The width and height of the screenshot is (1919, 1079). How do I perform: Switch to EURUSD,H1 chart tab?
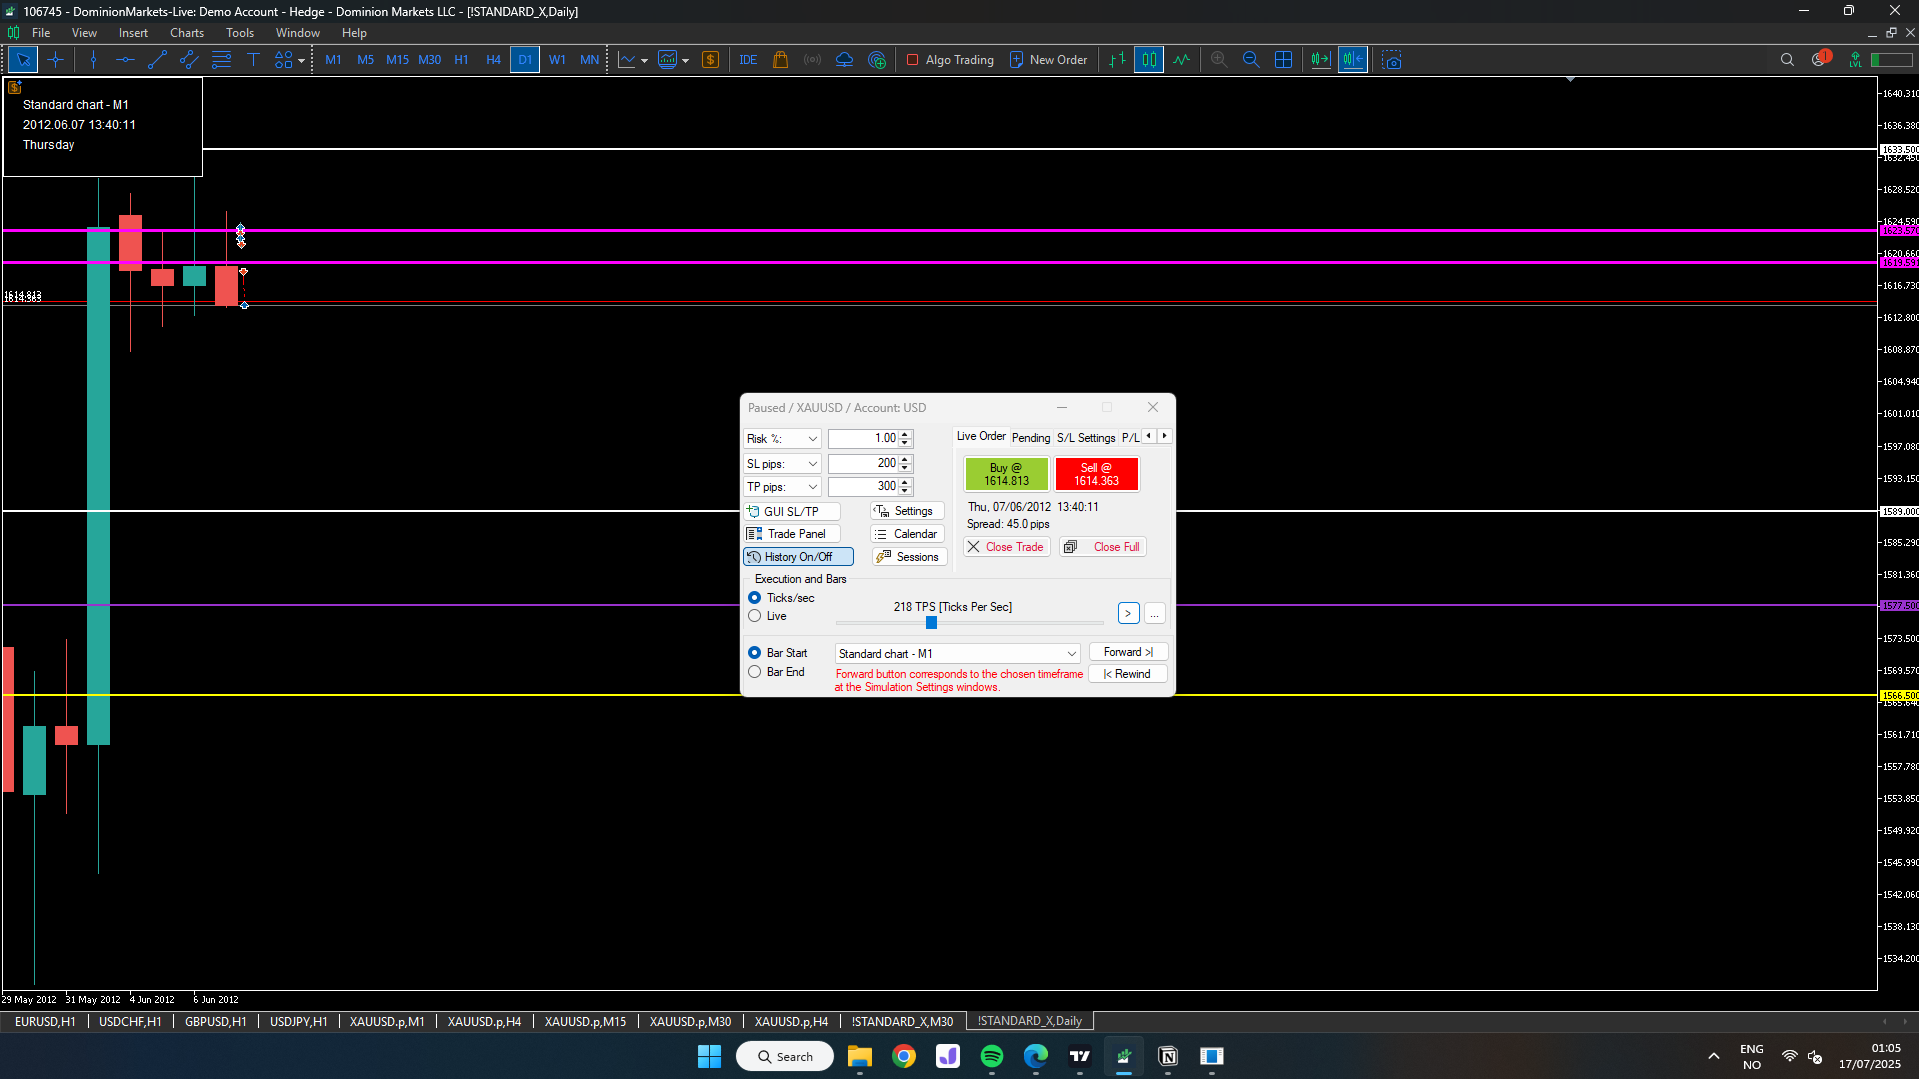click(46, 1021)
